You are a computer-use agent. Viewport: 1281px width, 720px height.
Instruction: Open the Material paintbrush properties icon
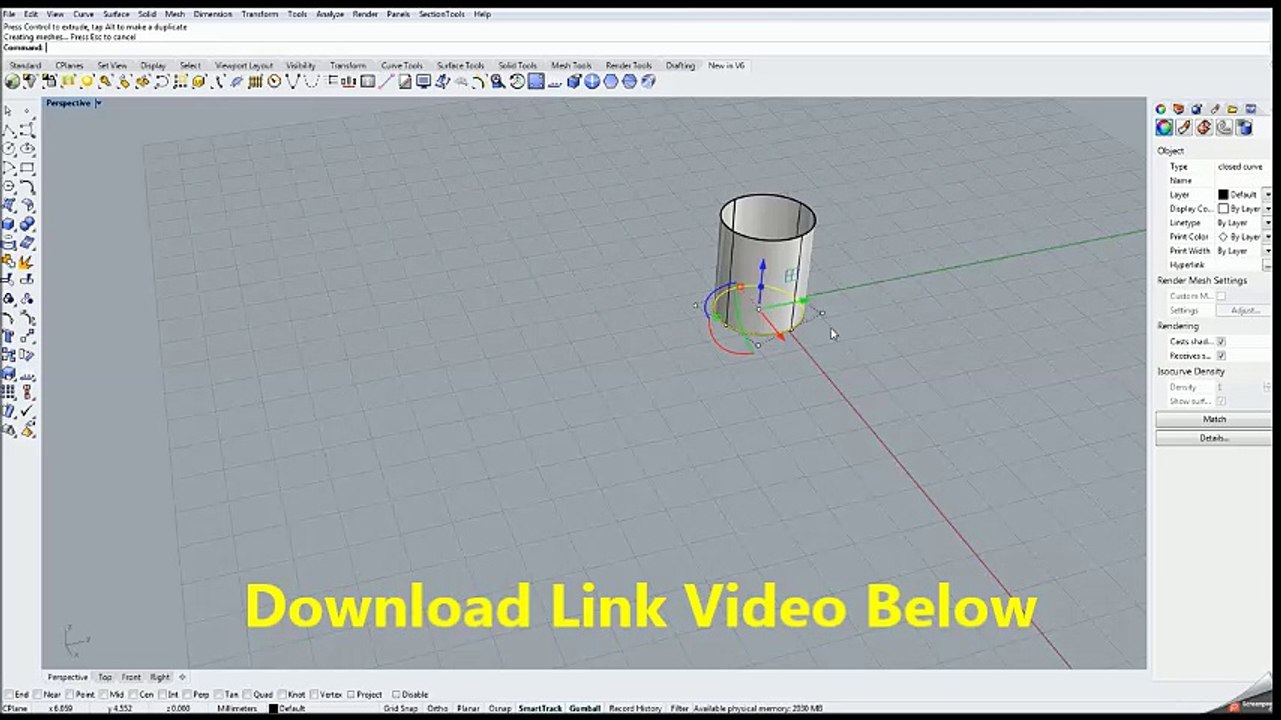point(1184,128)
